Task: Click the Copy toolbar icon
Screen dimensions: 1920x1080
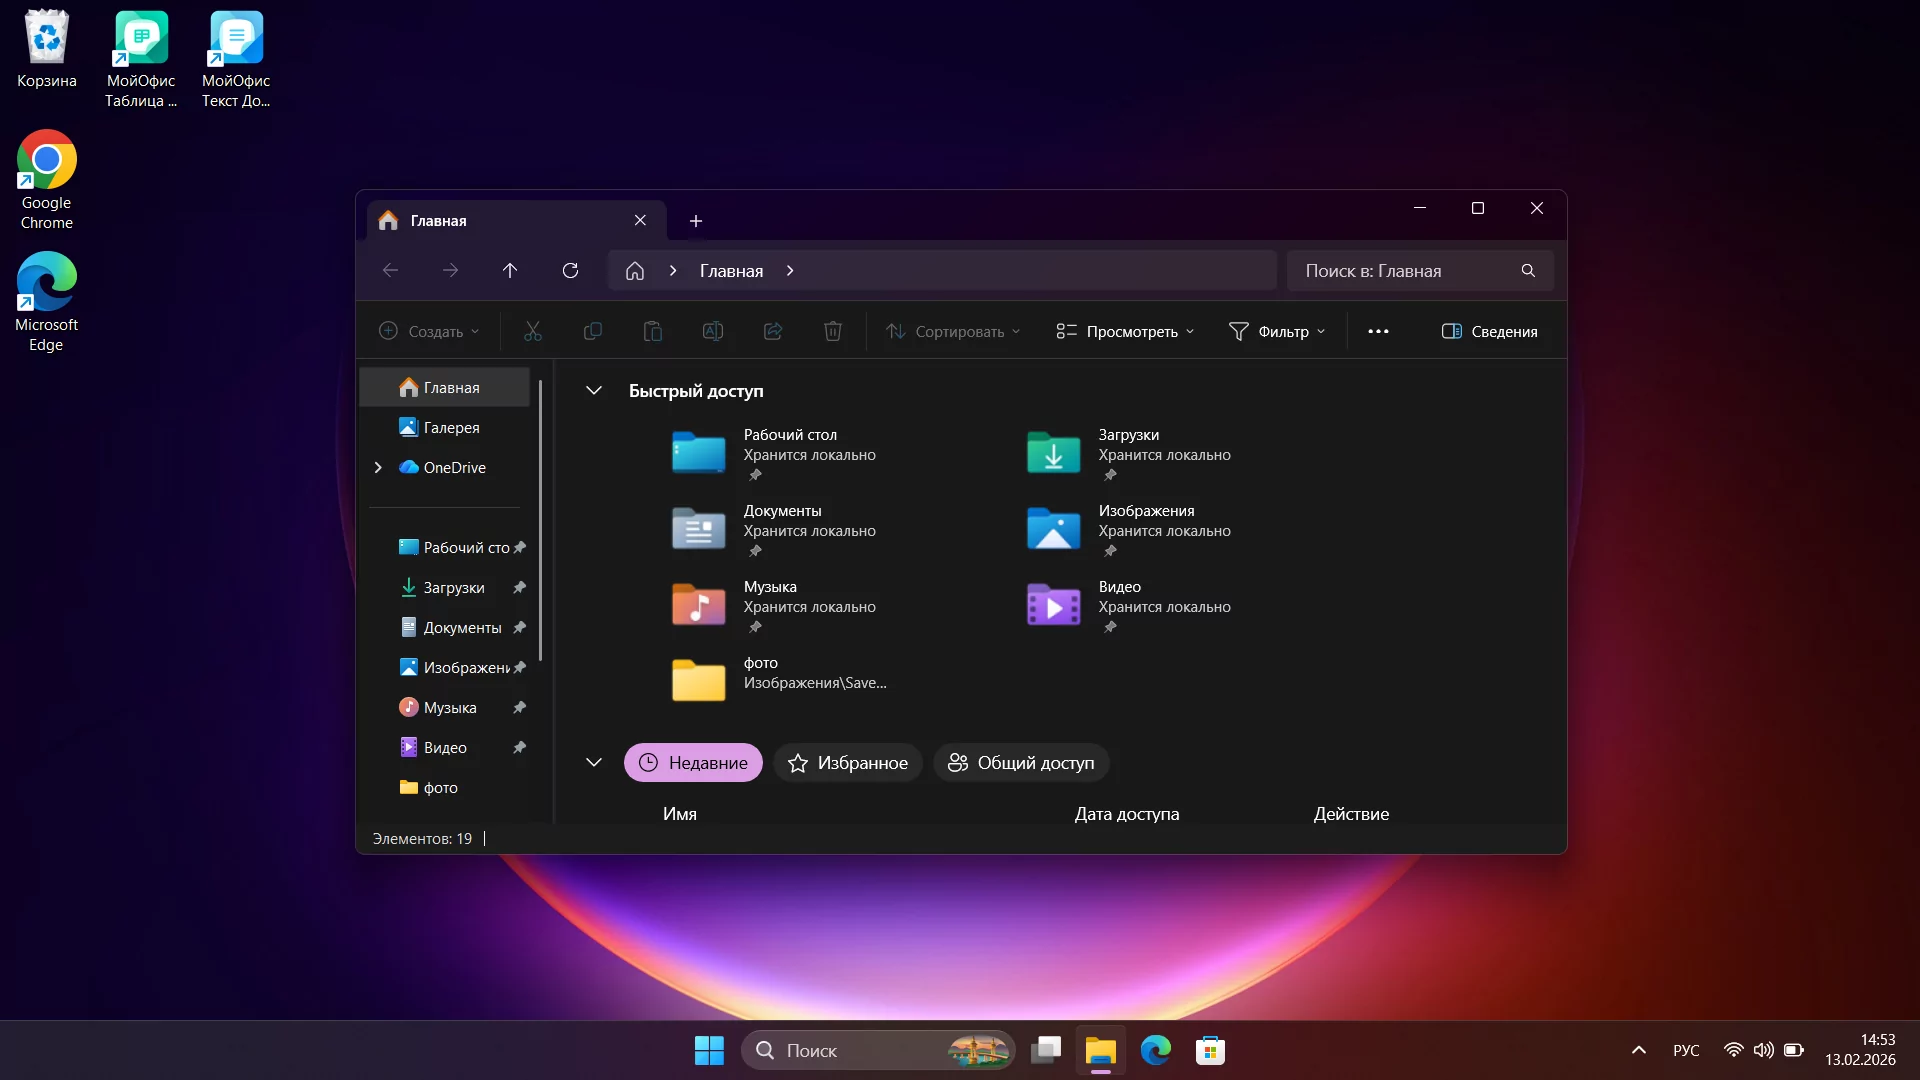Action: click(593, 331)
